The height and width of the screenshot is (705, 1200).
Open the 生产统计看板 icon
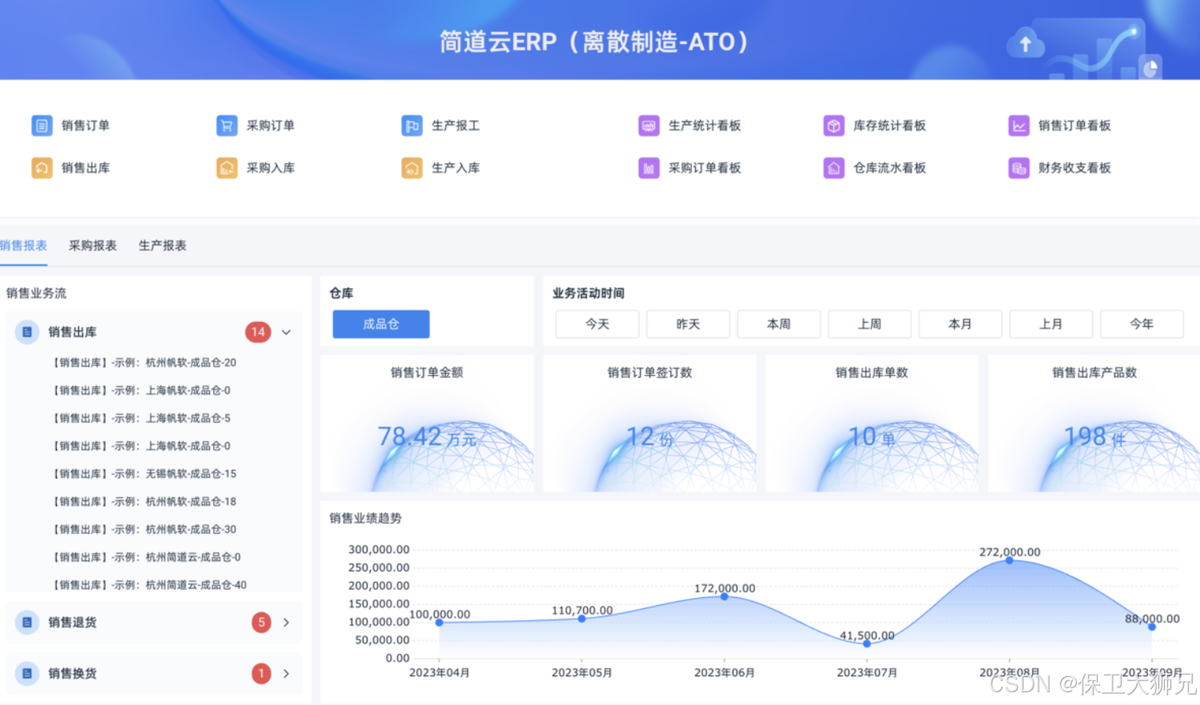(x=649, y=126)
